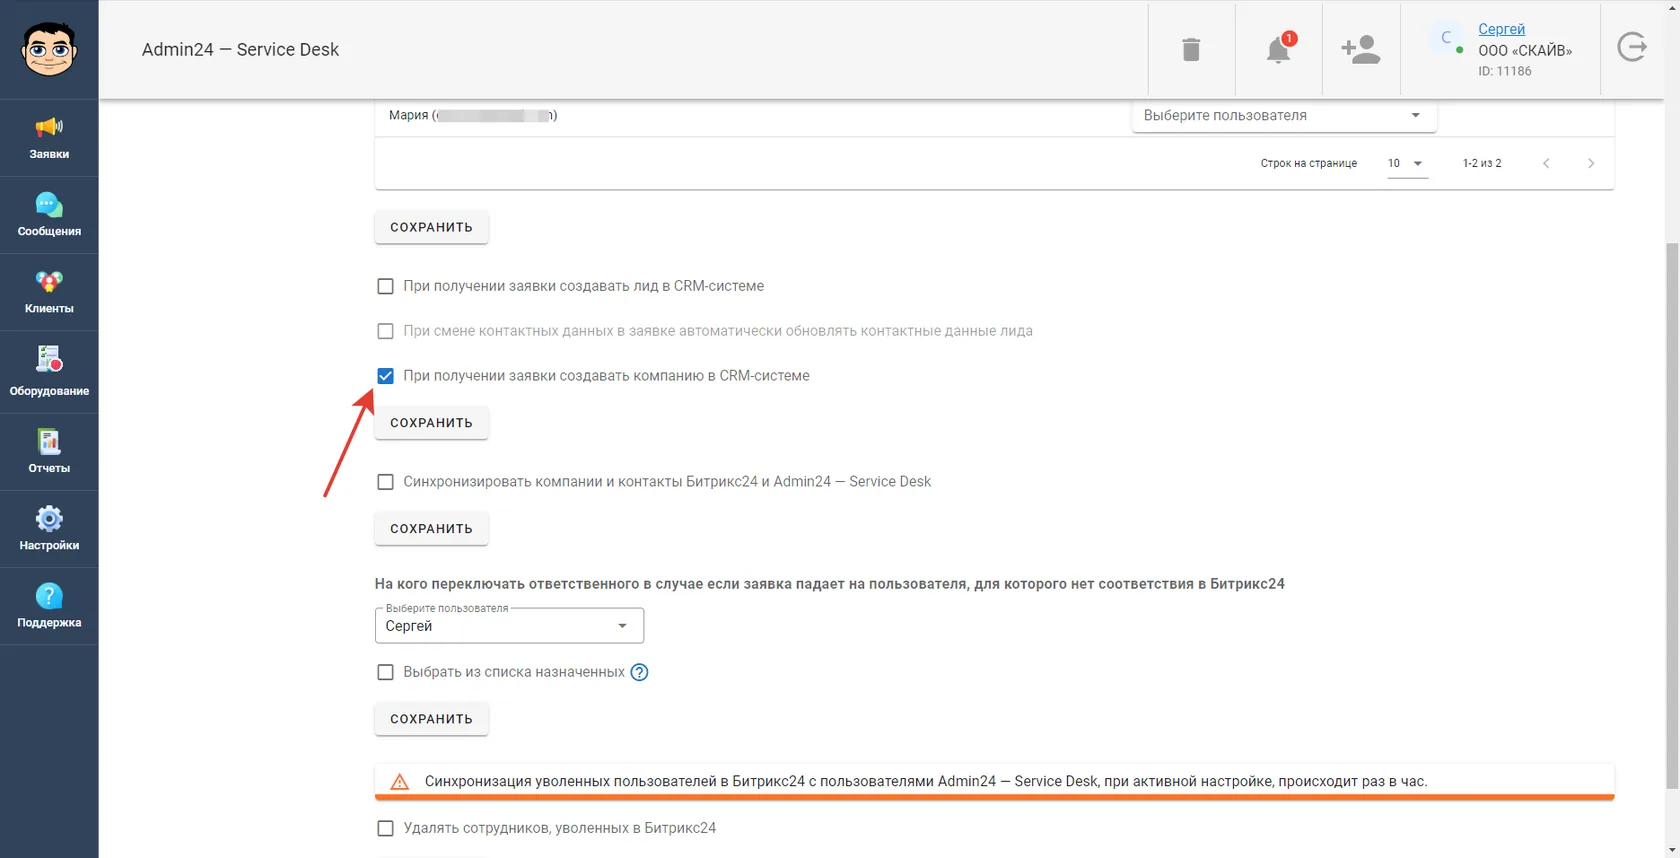The image size is (1680, 858).
Task: Click help question mark near Выбрать из списка
Action: [640, 672]
